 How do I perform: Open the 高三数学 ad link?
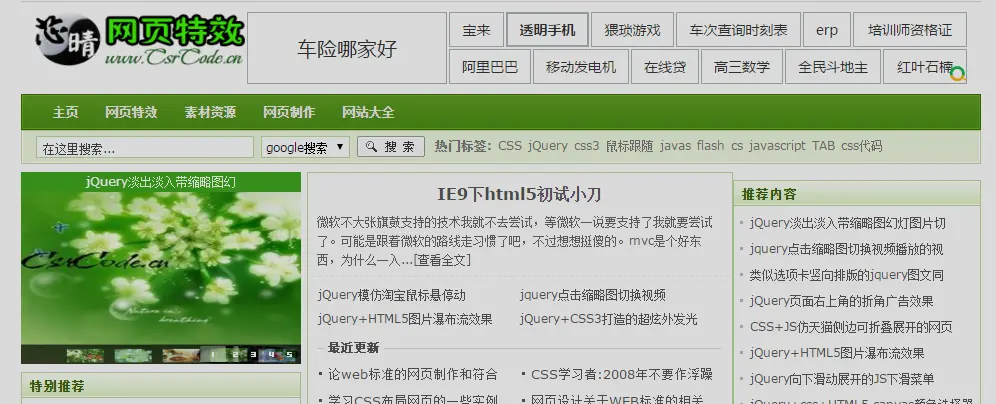coord(742,67)
